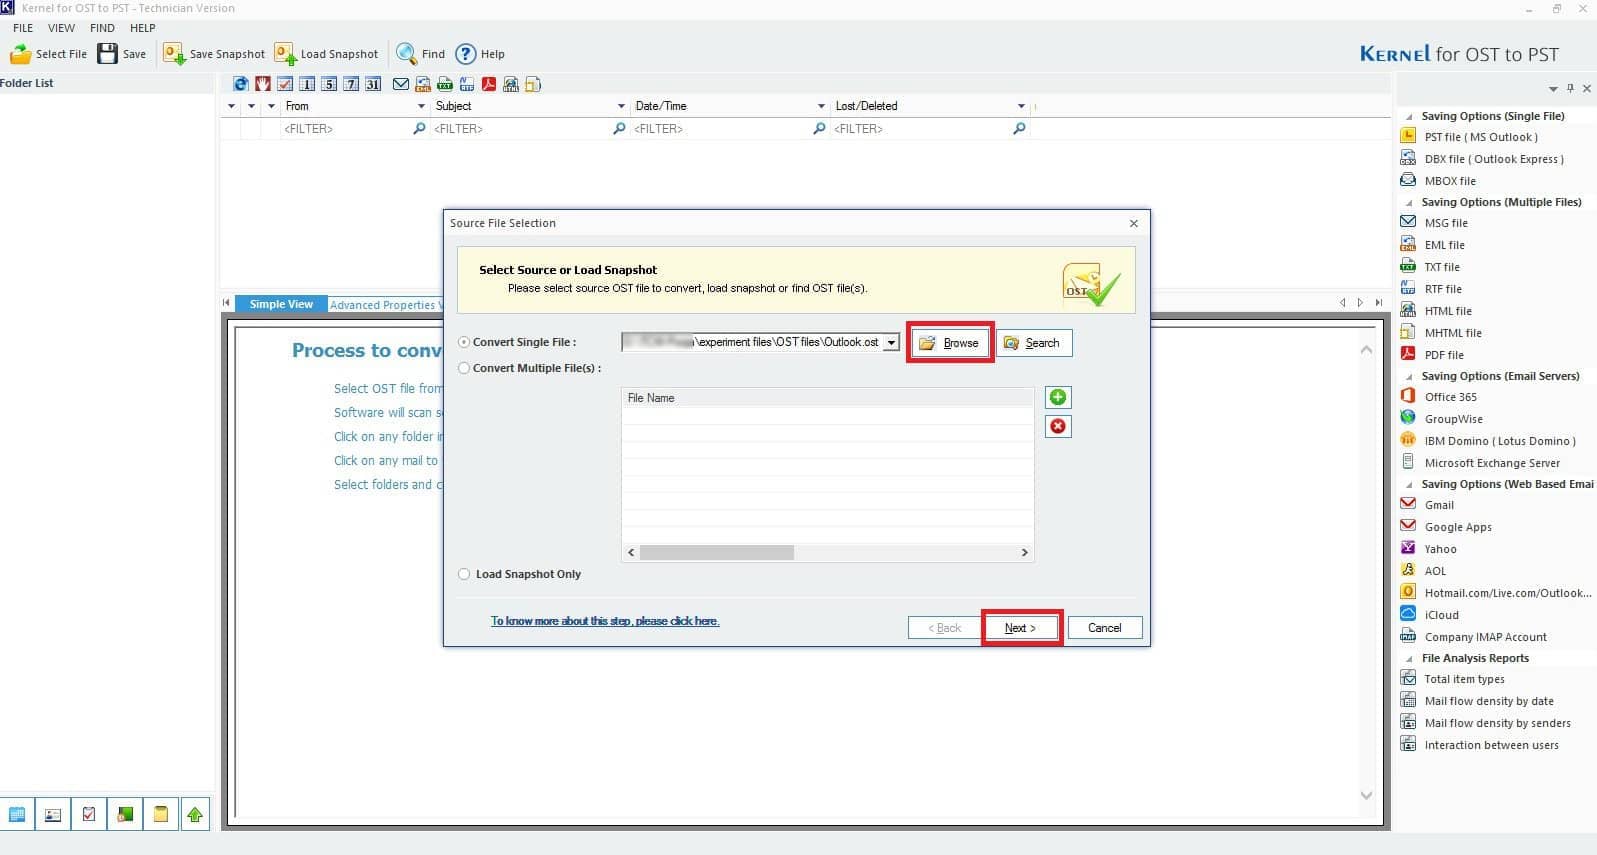The image size is (1597, 855).
Task: Click the 7-day calendar view icon
Action: click(x=351, y=84)
